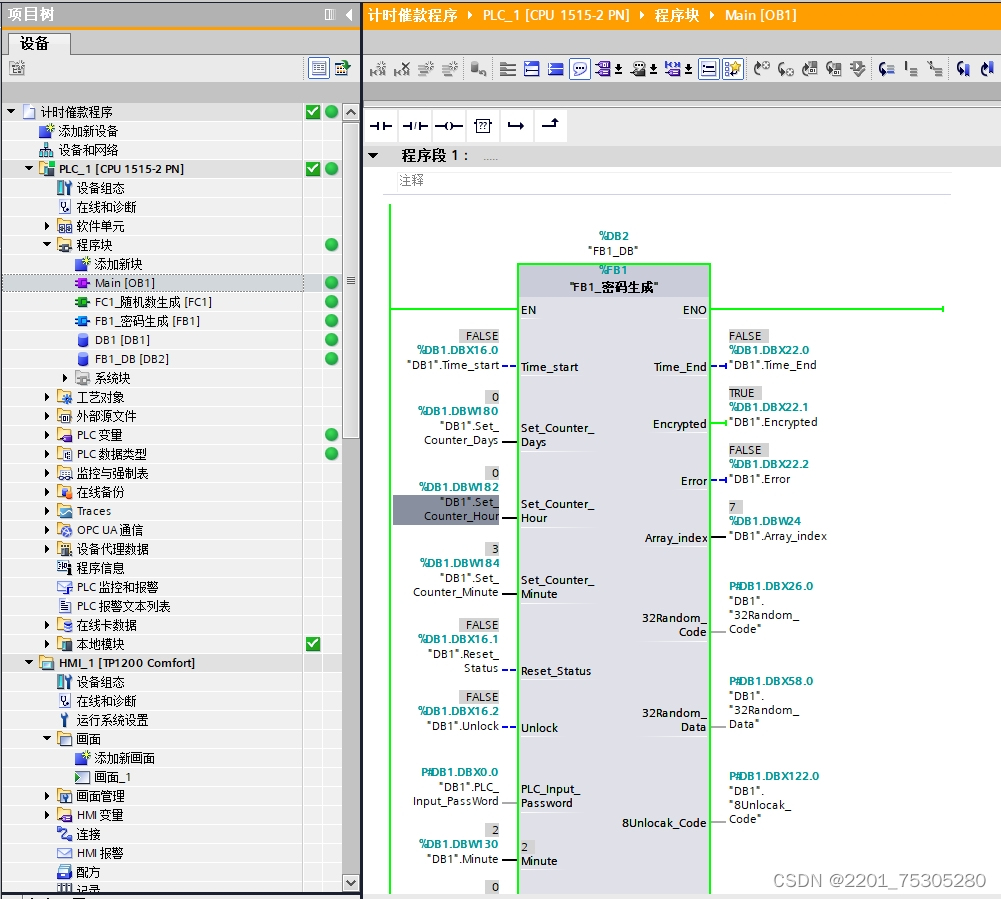
Task: Insert a normally open contact
Action: [x=381, y=126]
